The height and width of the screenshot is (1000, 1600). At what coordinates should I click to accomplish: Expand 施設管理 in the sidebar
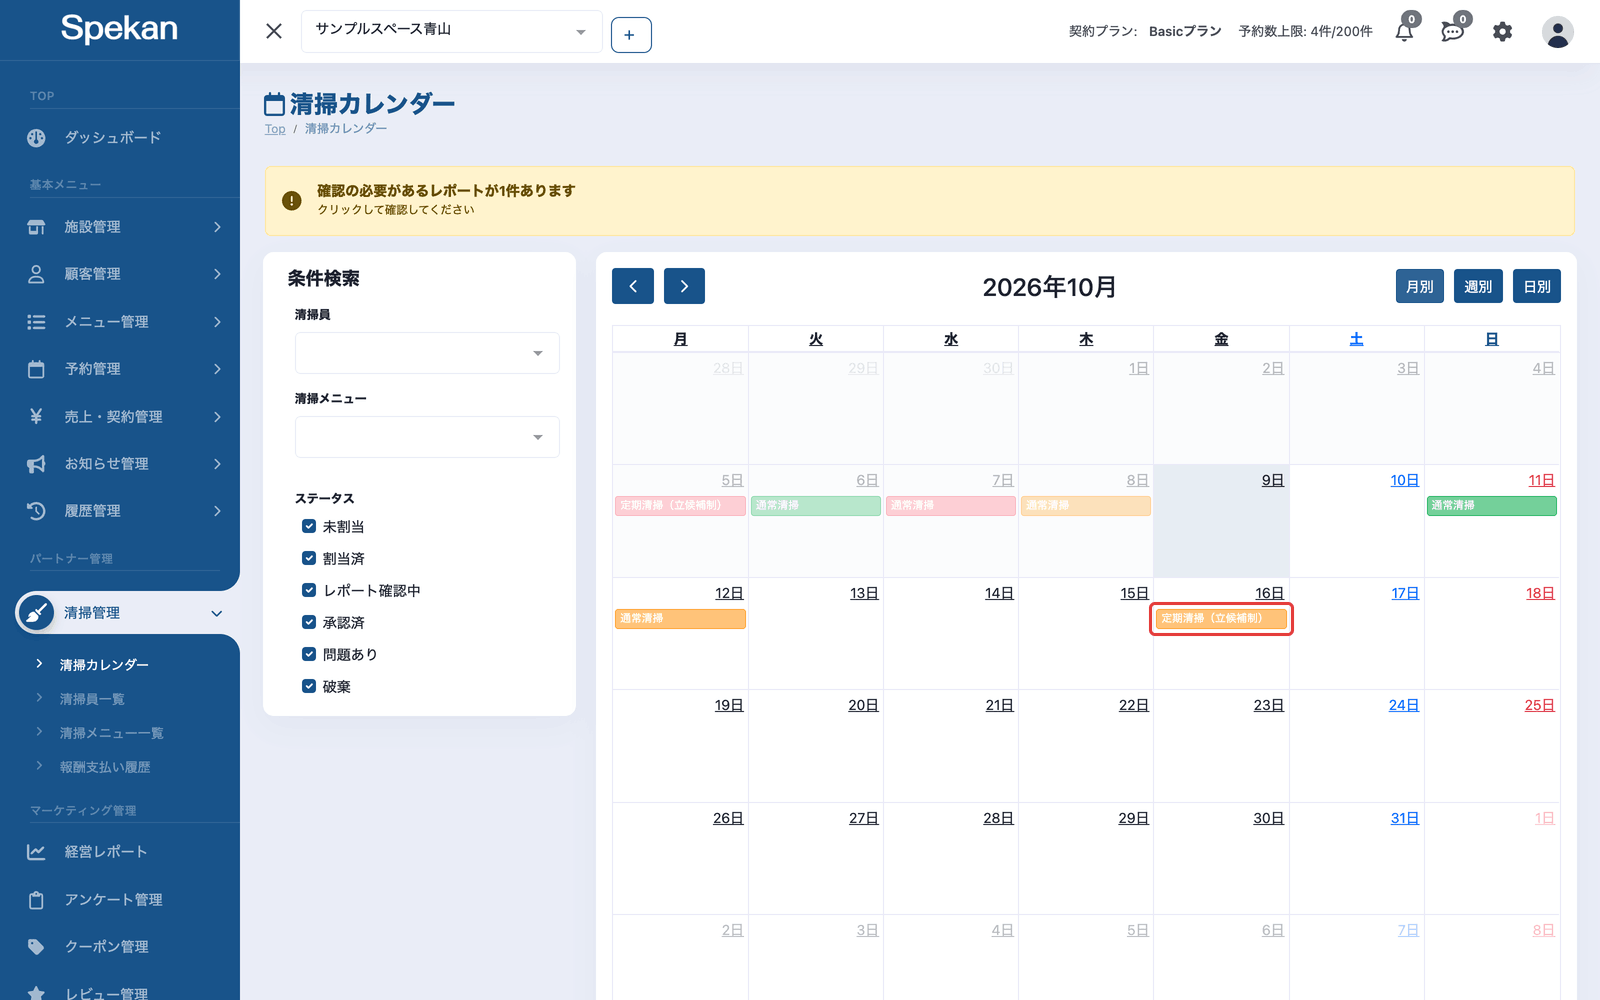tap(120, 227)
